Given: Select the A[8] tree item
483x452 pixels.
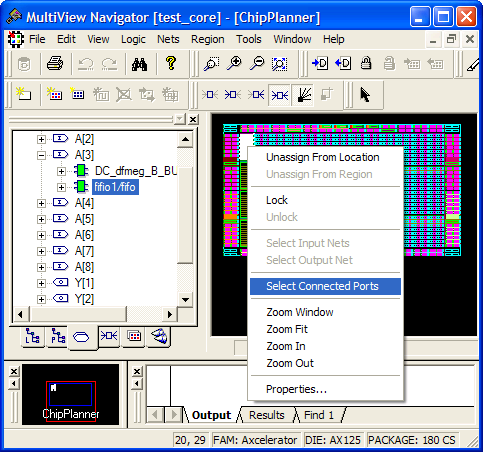Looking at the screenshot, I should (84, 267).
